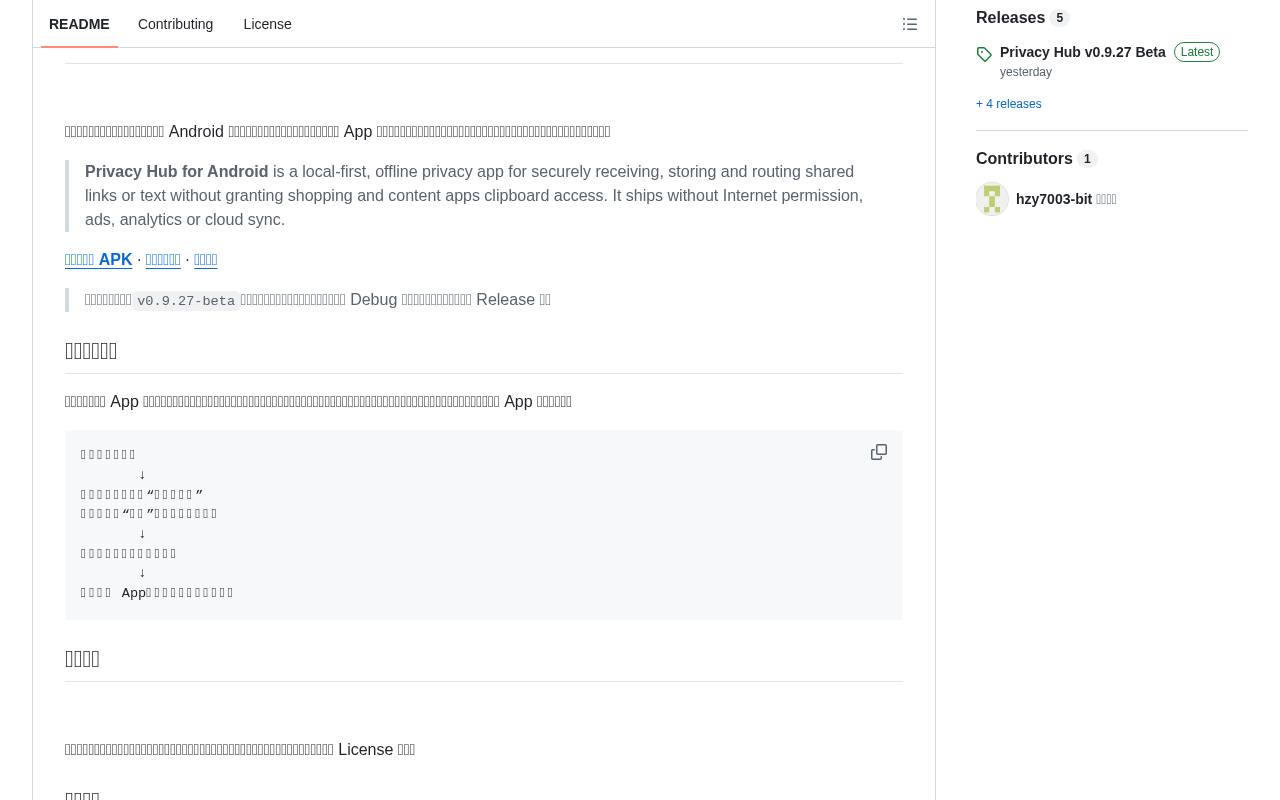Image resolution: width=1280 pixels, height=800 pixels.
Task: Open the APK download link
Action: pos(99,260)
